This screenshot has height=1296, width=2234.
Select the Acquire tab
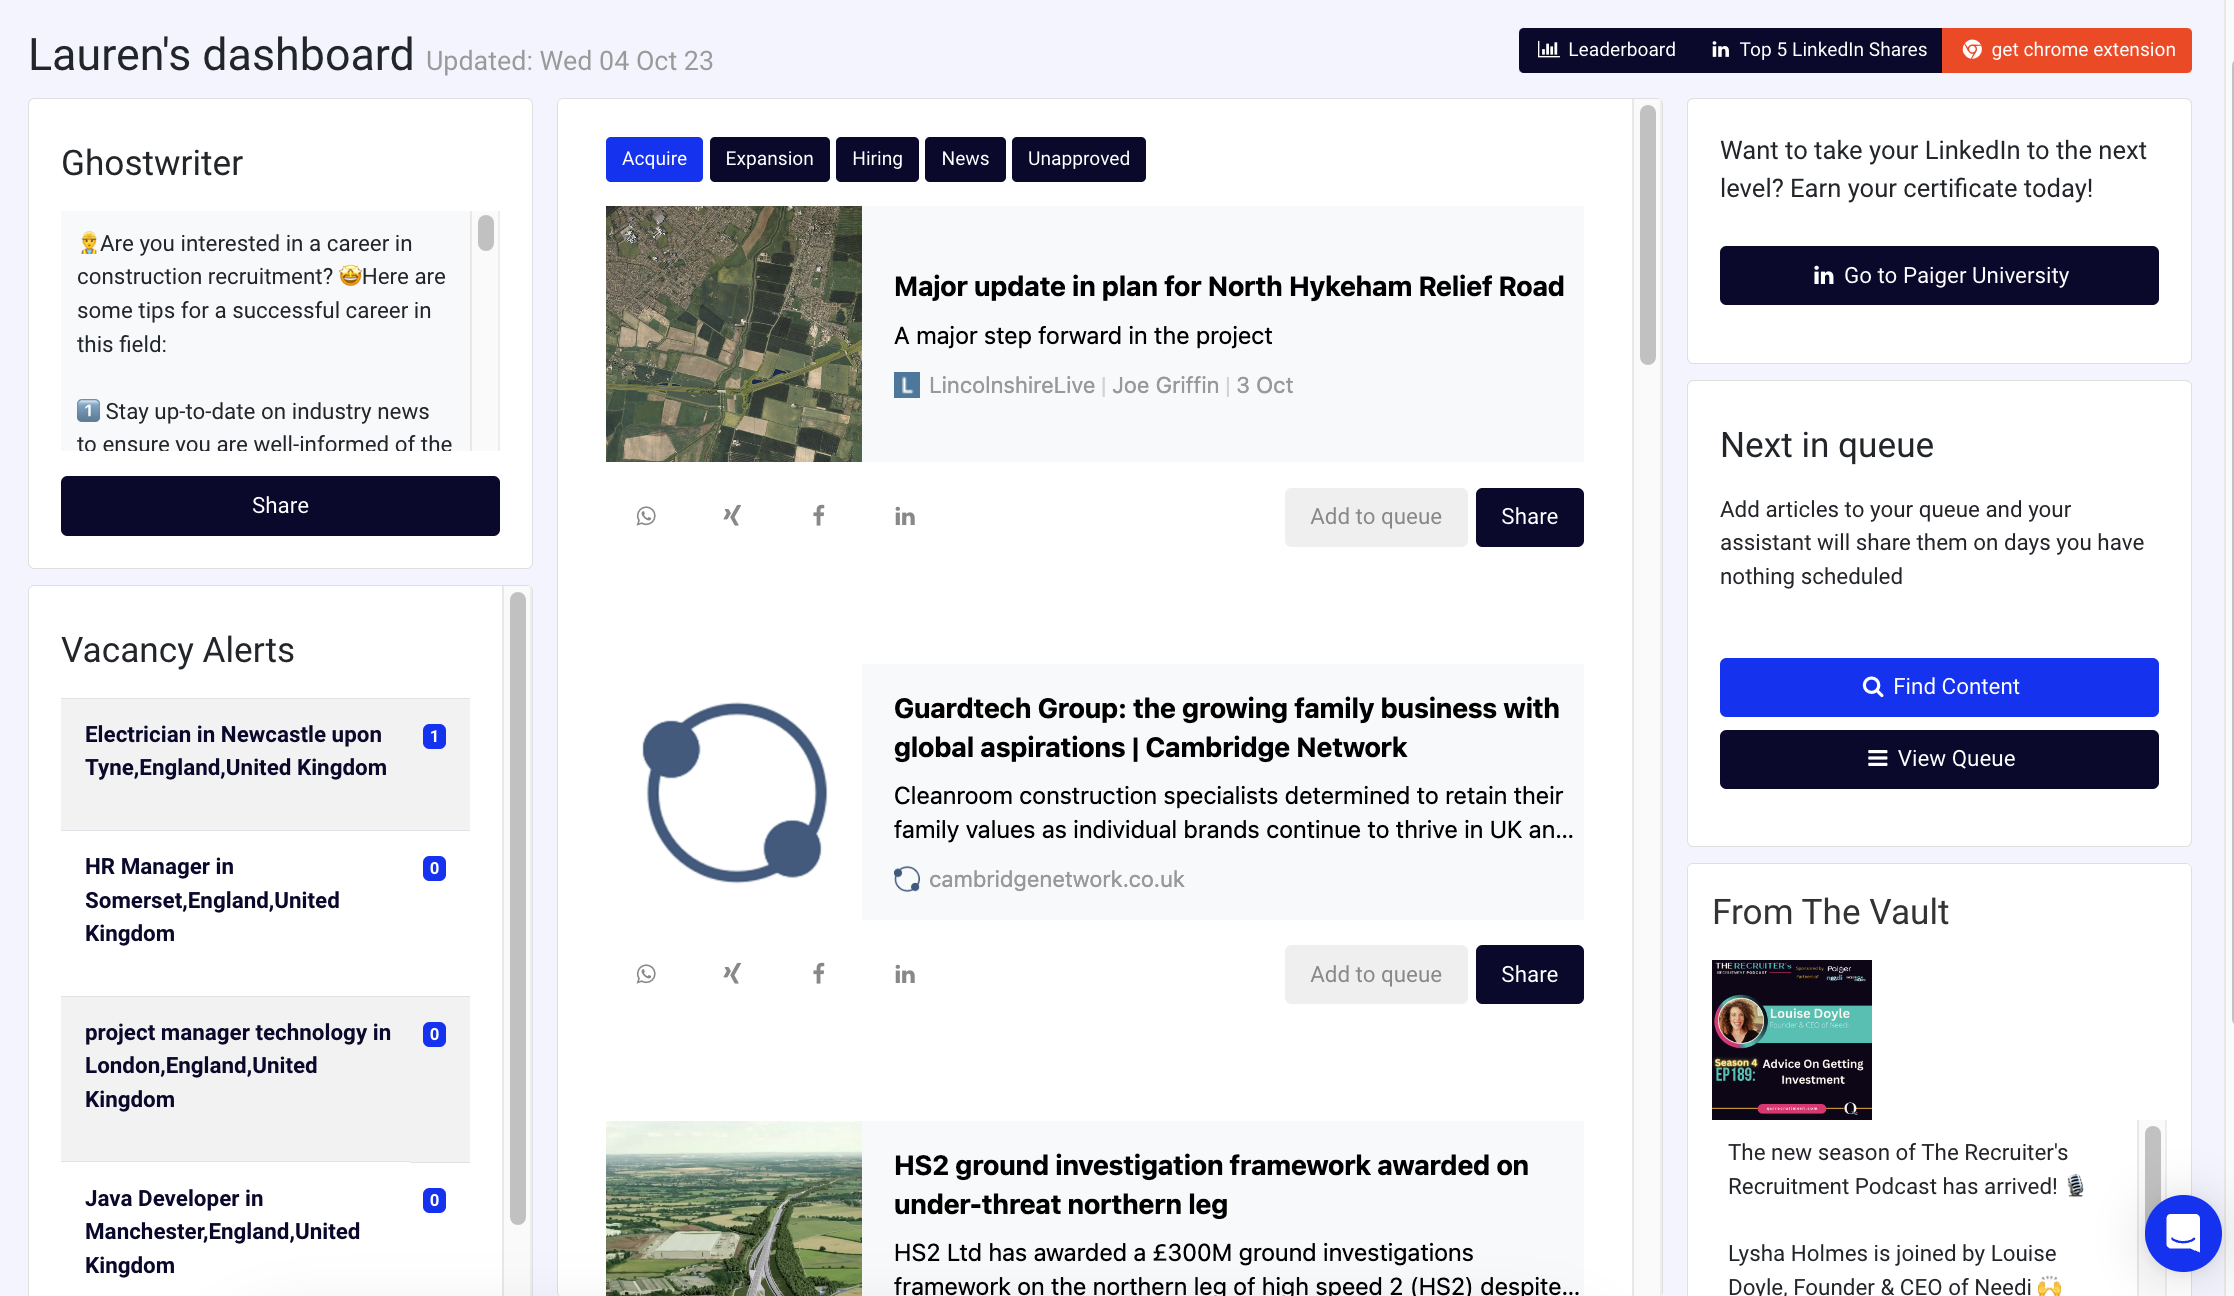654,159
